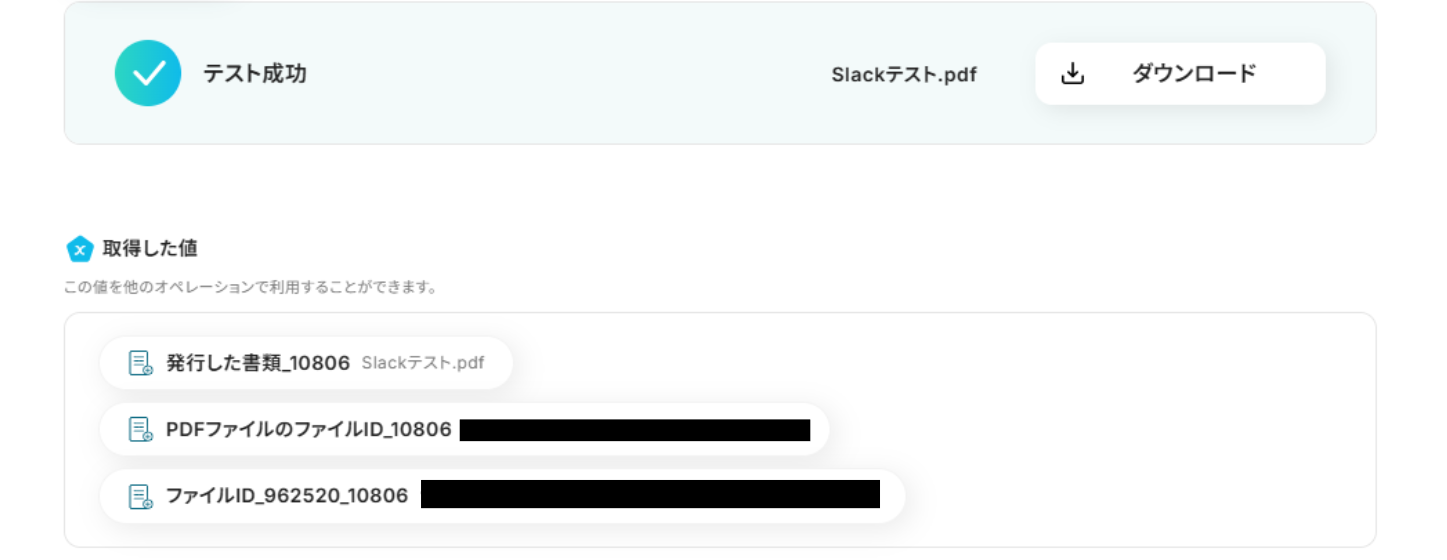1447x560 pixels.
Task: Click the Slackテスト.pdf filename beside download
Action: pyautogui.click(x=904, y=74)
